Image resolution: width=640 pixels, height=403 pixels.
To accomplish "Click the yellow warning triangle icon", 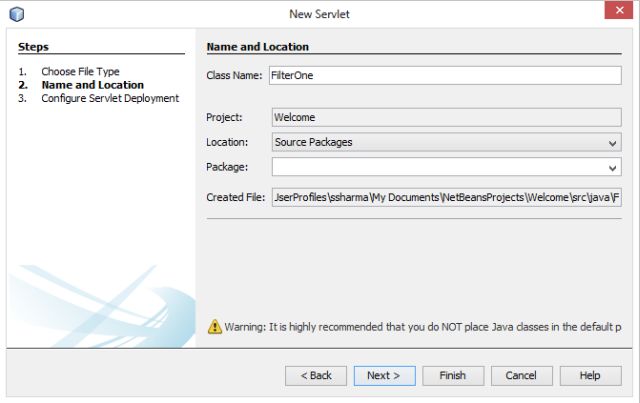I will click(x=214, y=326).
